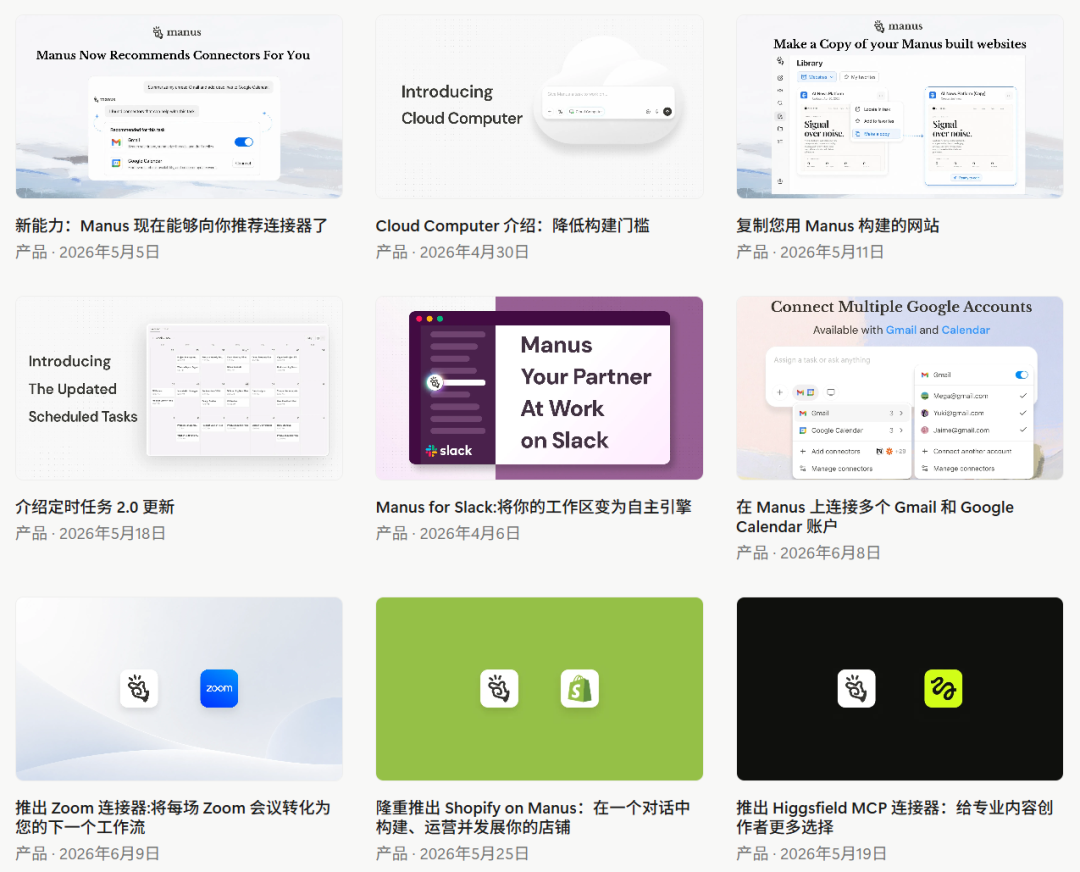Select Jaime@gmail.com account row
1080x872 pixels.
[x=974, y=430]
